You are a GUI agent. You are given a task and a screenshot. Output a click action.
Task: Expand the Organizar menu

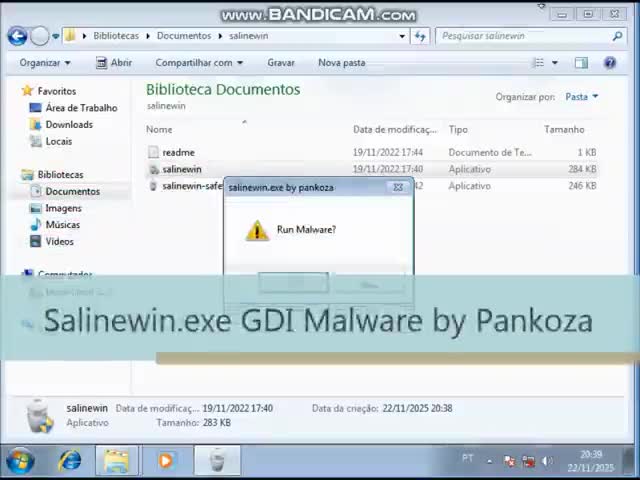tap(45, 62)
